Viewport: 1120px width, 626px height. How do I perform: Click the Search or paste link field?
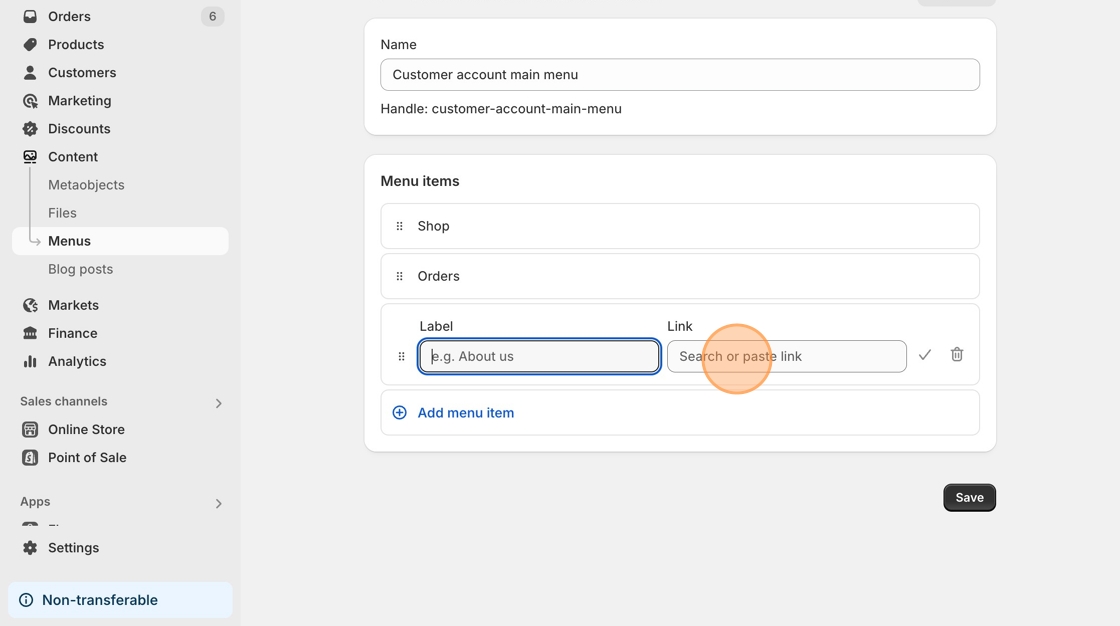(786, 356)
